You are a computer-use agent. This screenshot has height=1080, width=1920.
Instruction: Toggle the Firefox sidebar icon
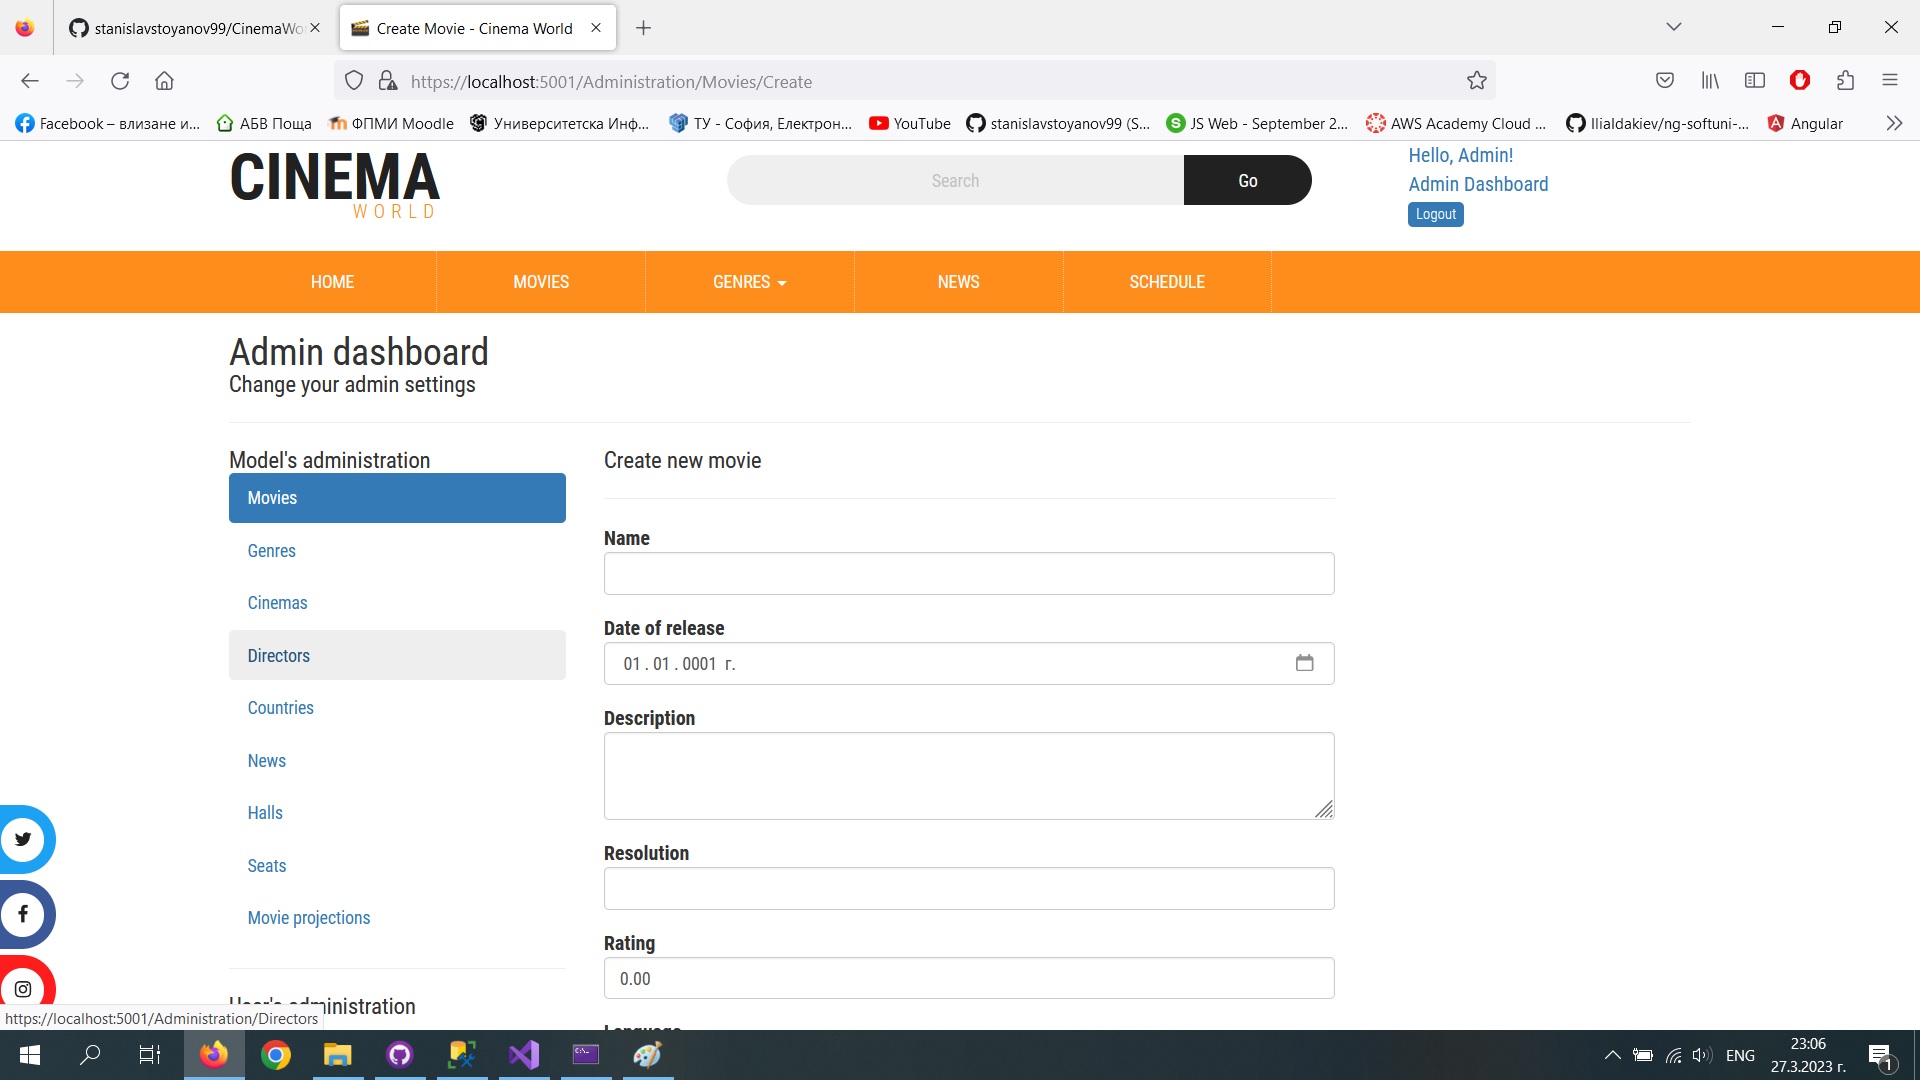pos(1755,81)
